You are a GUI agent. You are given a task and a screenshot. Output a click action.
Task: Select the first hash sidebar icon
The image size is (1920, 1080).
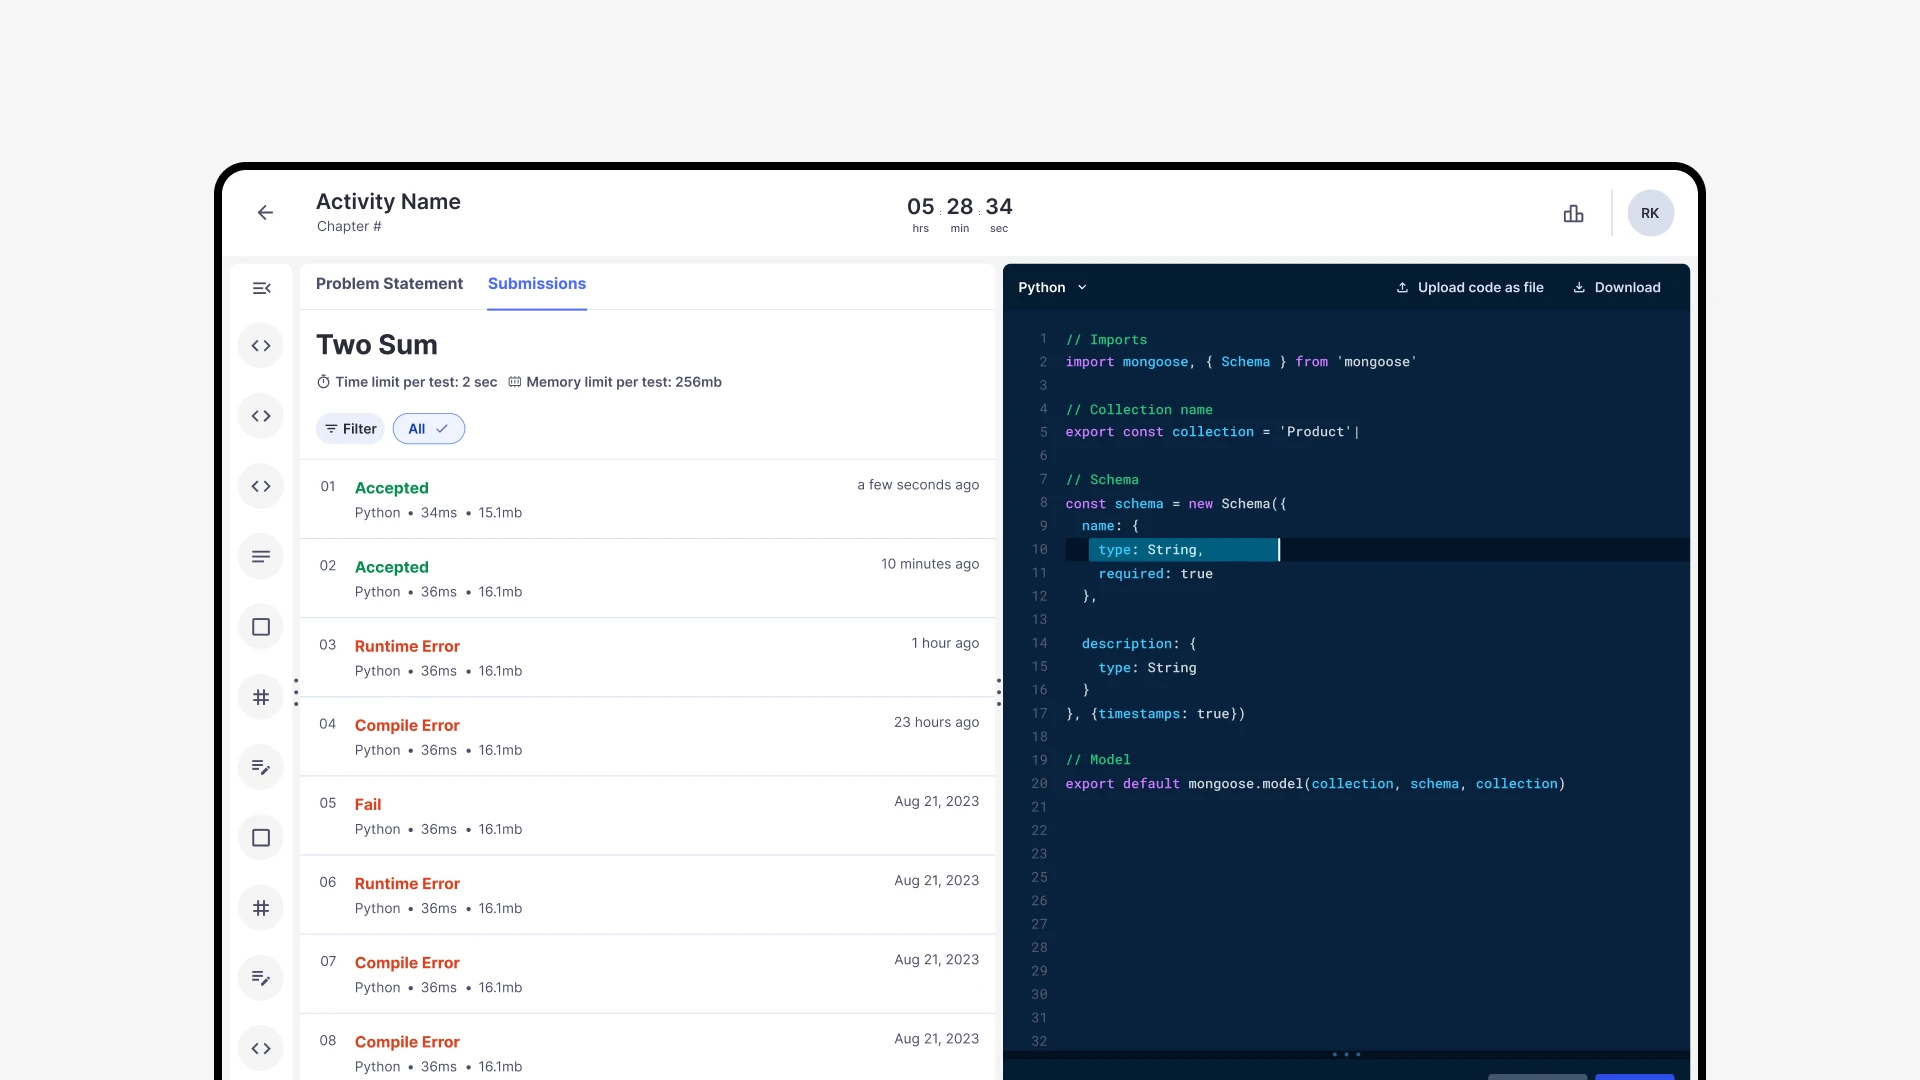tap(261, 697)
